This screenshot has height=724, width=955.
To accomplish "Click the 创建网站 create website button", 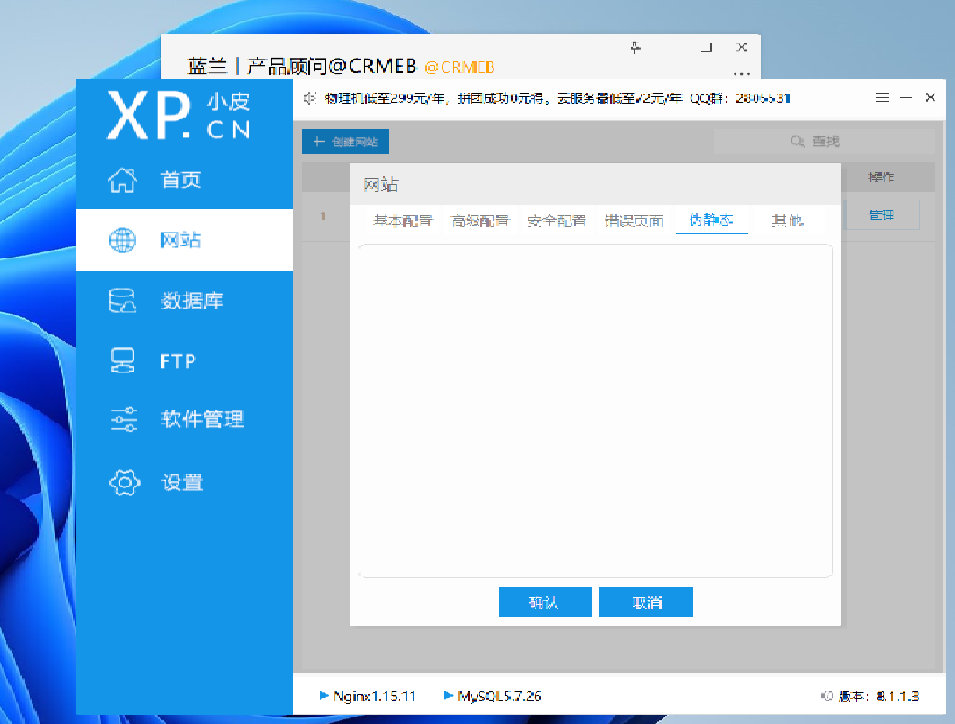I will [345, 142].
